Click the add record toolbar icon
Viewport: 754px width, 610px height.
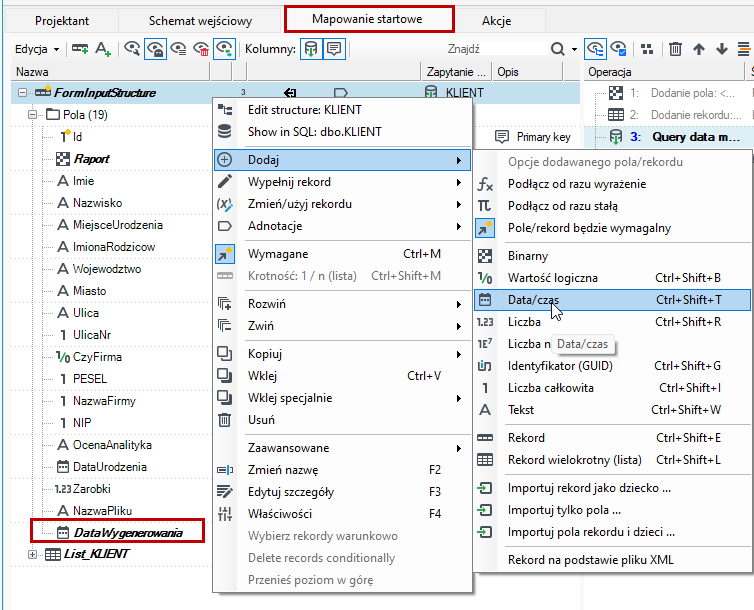(x=80, y=49)
